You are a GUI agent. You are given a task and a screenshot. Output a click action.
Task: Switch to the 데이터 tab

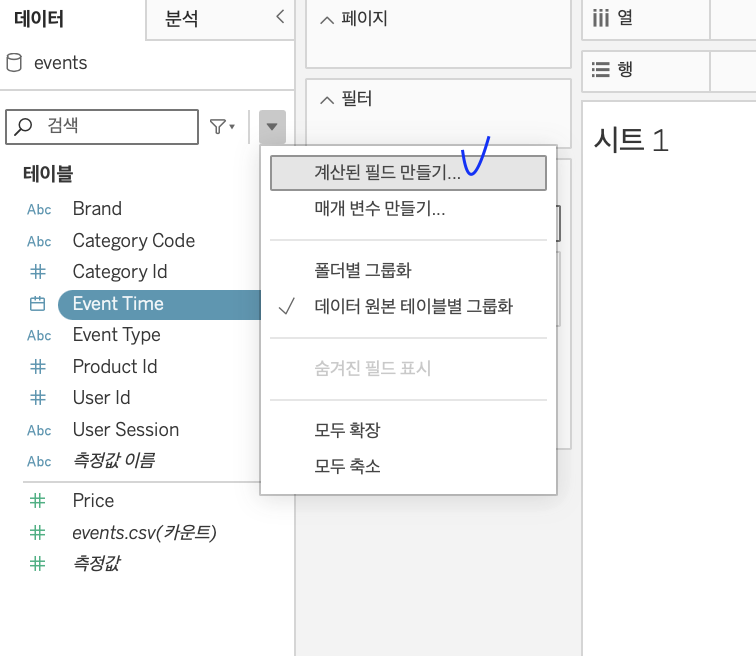click(39, 19)
